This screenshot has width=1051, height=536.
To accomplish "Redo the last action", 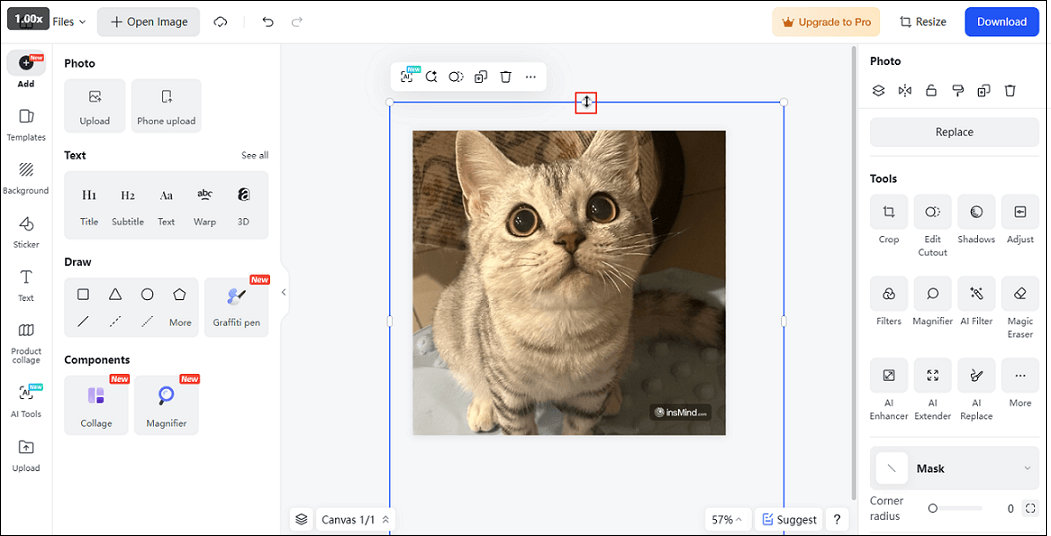I will pos(297,22).
